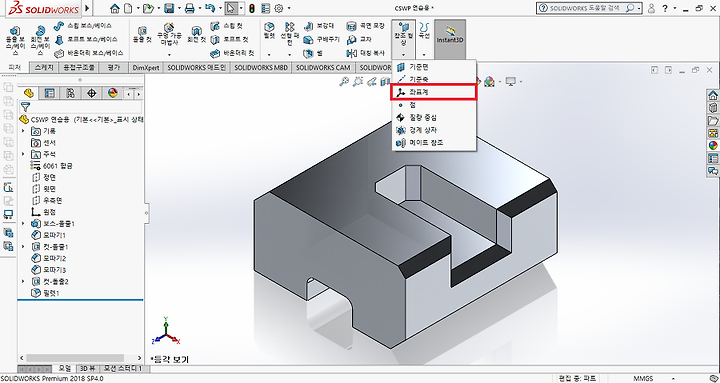The width and height of the screenshot is (720, 383).
Task: Open the DisplayManager color ball tab
Action: [112, 93]
